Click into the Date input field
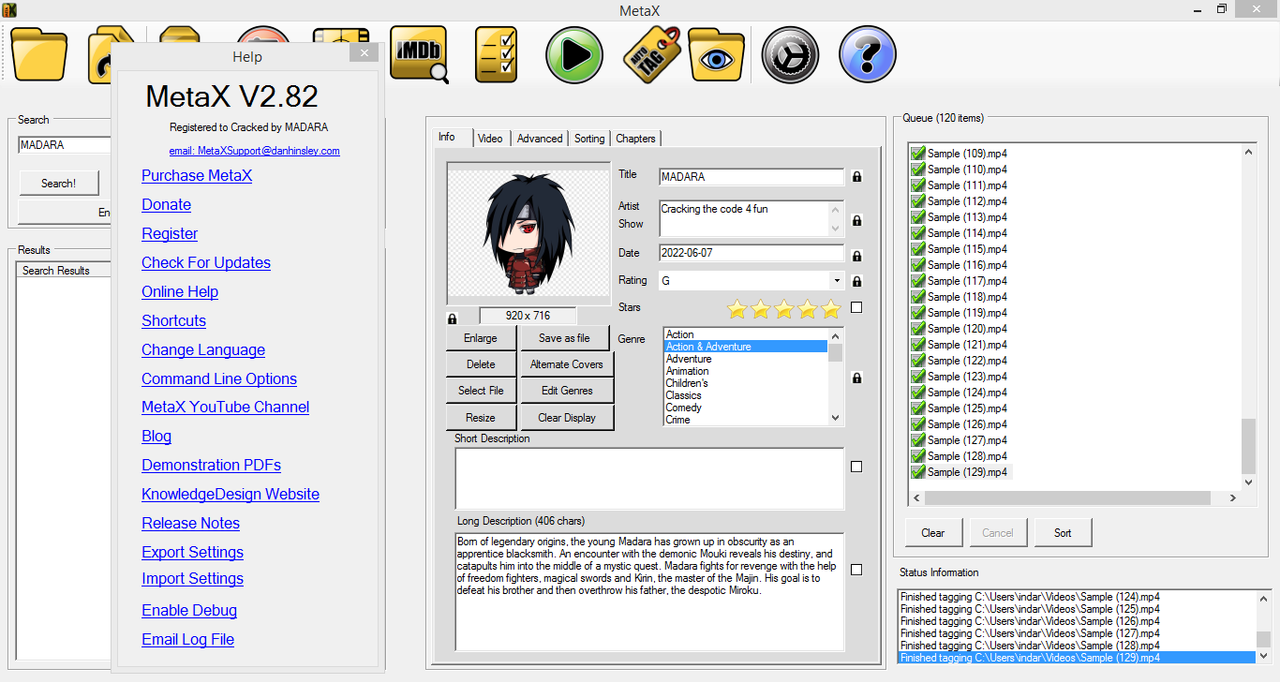 (752, 253)
